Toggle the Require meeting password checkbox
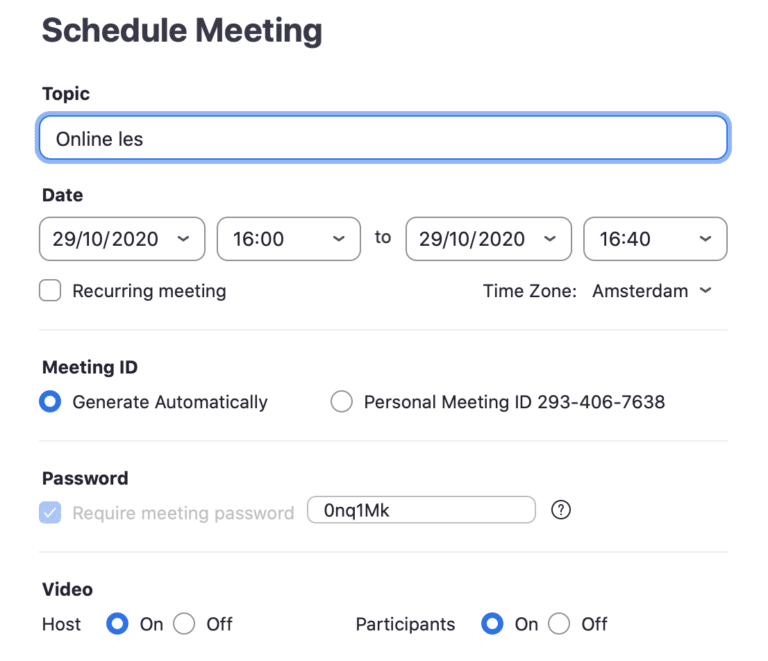The height and width of the screenshot is (661, 768). click(x=50, y=513)
